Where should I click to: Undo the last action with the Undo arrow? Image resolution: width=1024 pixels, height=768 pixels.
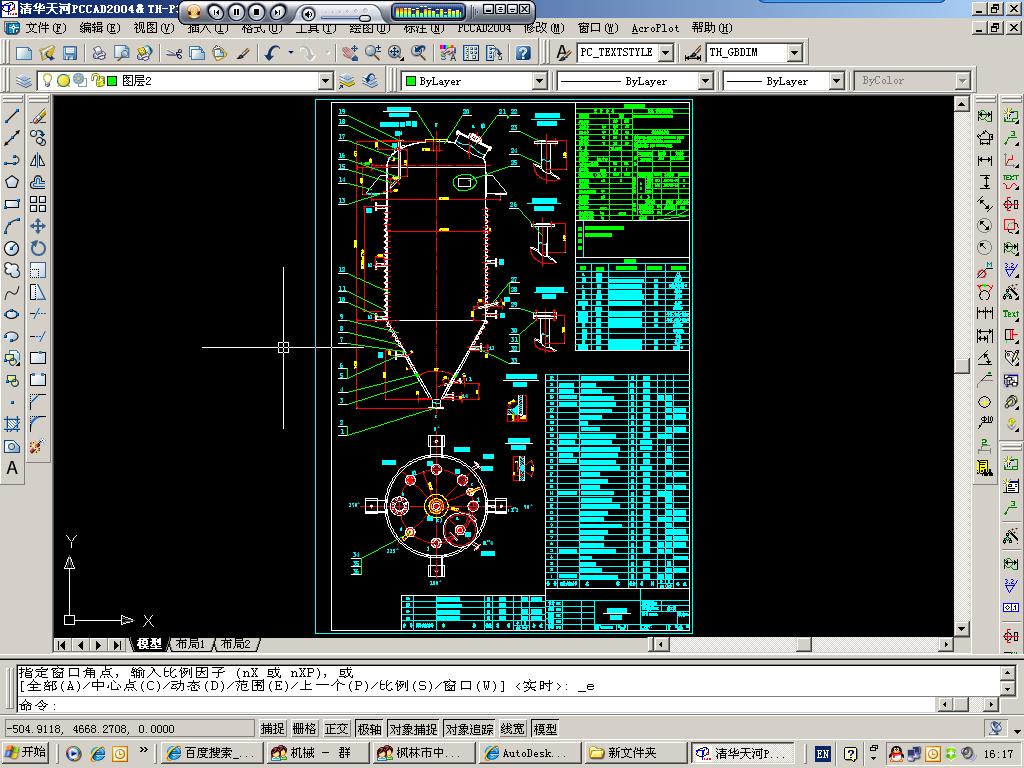point(272,53)
